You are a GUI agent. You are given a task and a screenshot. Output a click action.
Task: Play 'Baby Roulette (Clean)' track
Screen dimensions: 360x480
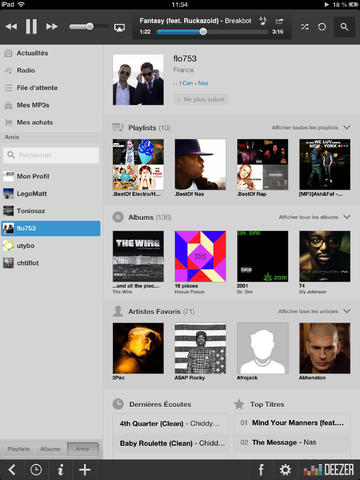tap(171, 443)
